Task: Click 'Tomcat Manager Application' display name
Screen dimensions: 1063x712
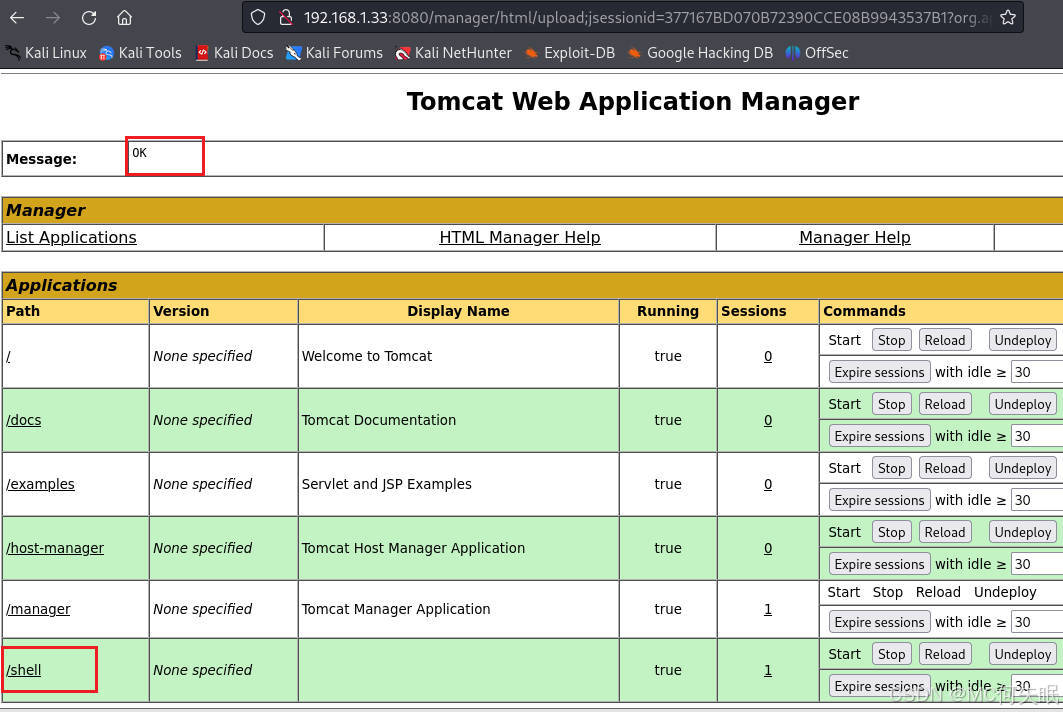Action: tap(396, 609)
